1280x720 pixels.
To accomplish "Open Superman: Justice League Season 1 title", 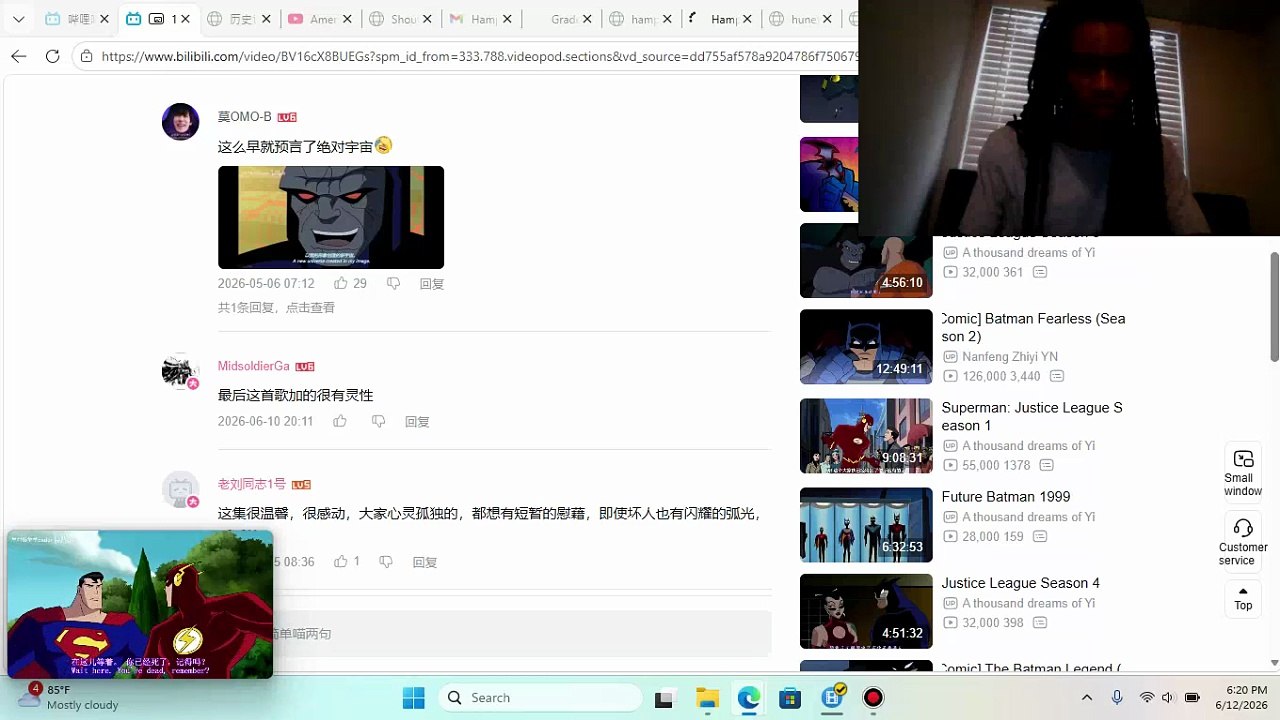I will (1032, 416).
